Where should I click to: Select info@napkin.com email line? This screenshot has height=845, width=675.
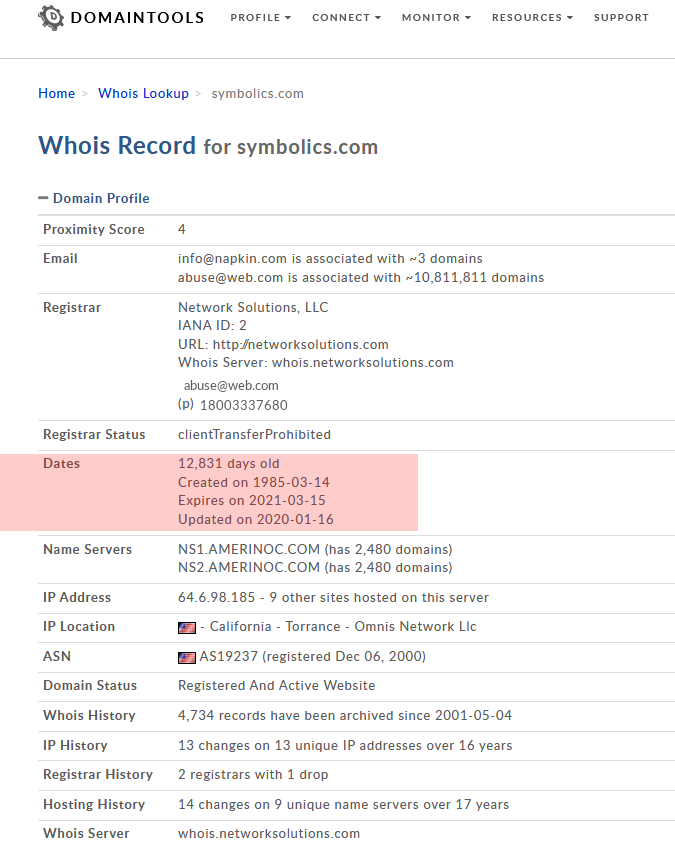(x=330, y=259)
